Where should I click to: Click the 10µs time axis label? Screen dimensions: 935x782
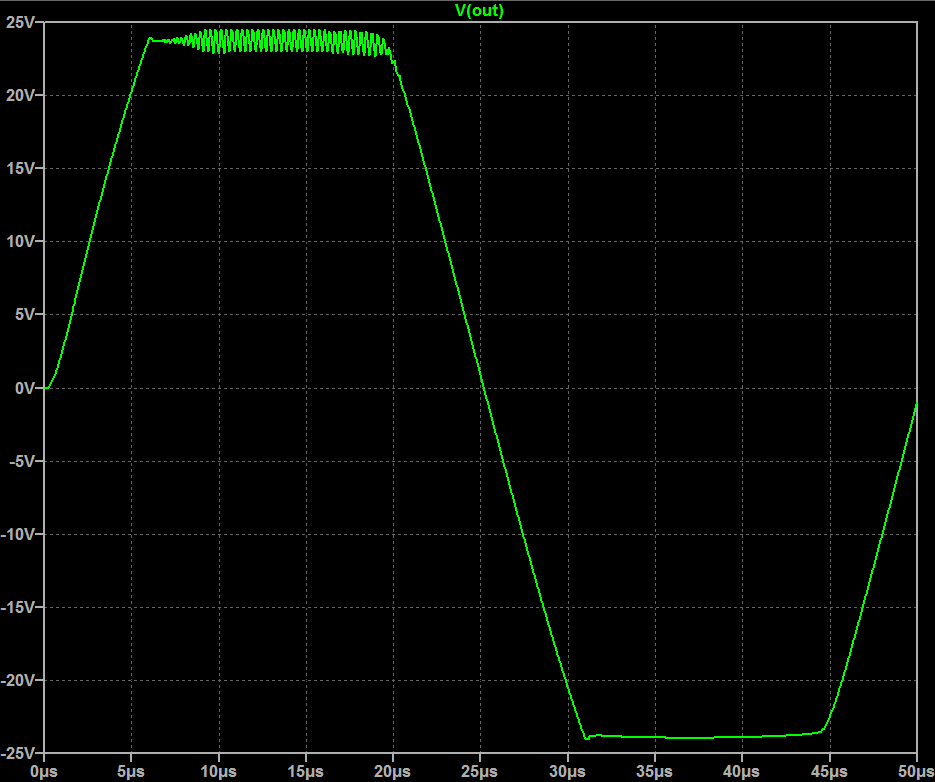[218, 772]
